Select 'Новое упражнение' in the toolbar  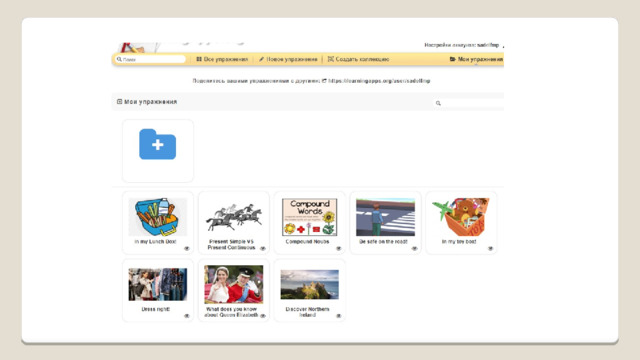(288, 59)
